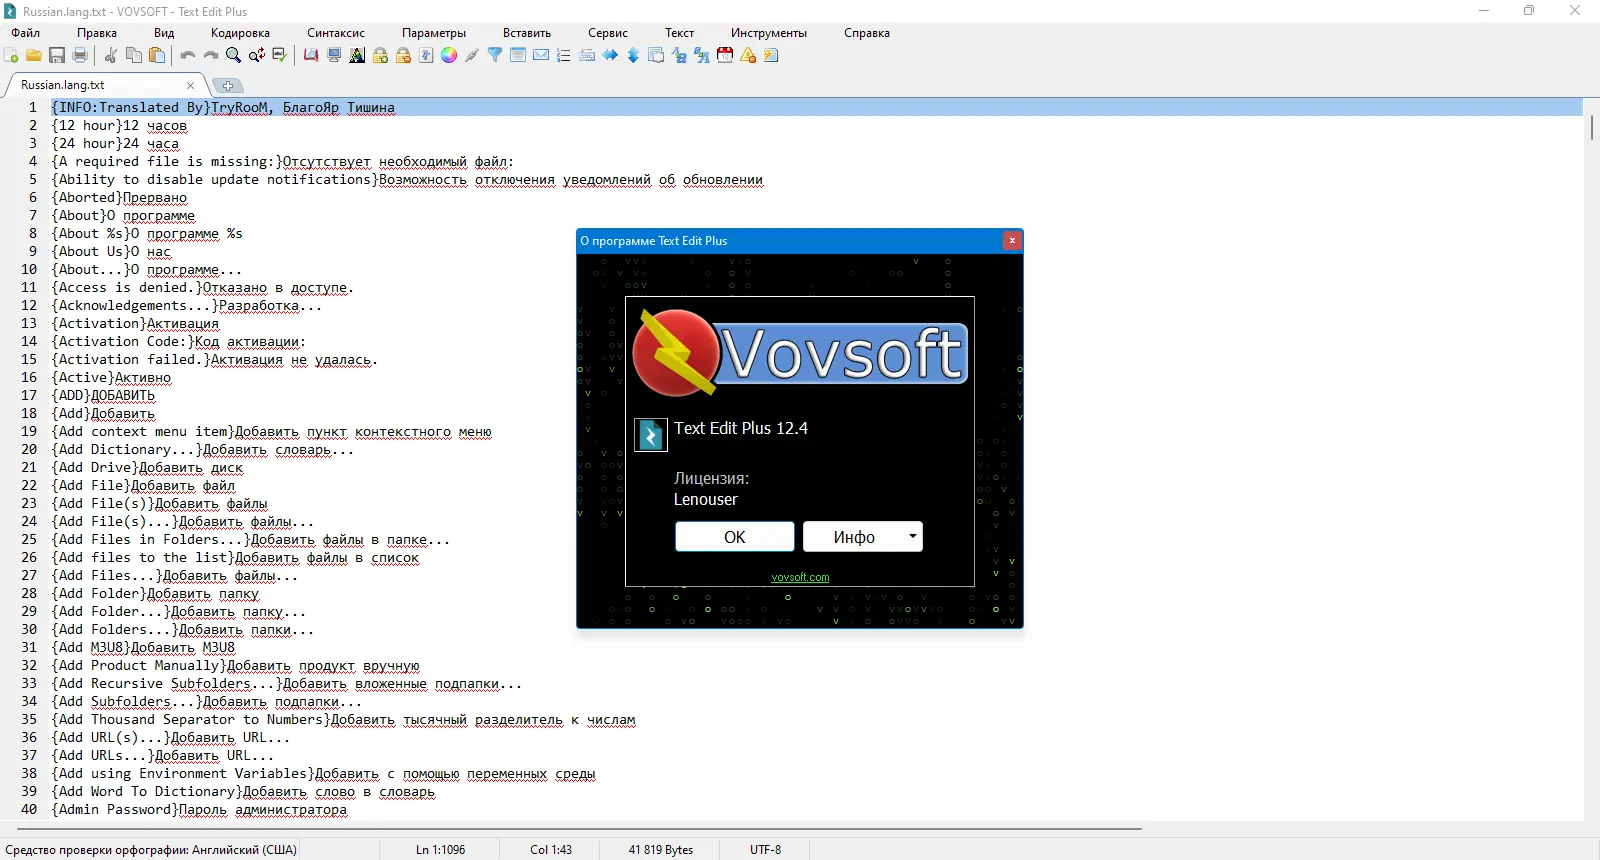Open the Кодировка menu
Viewport: 1600px width, 860px height.
tap(240, 33)
